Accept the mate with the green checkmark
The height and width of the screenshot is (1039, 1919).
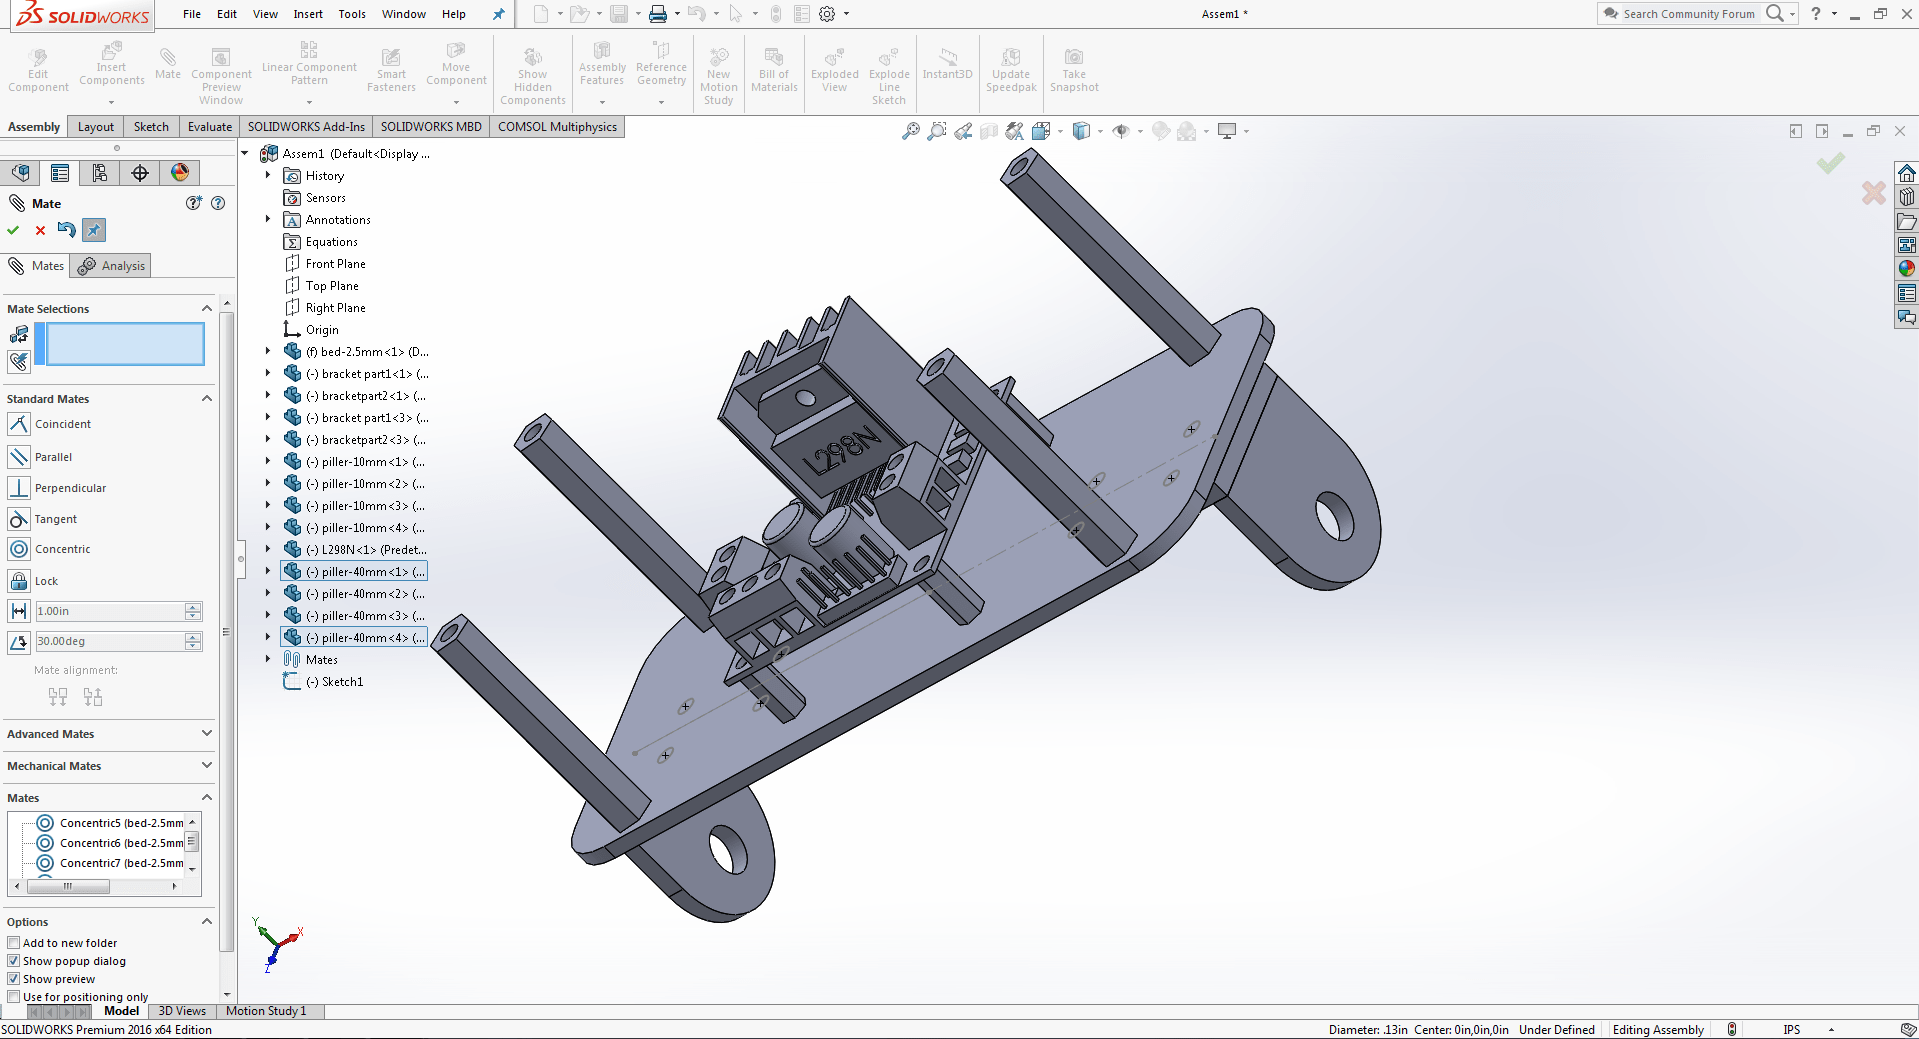(13, 230)
